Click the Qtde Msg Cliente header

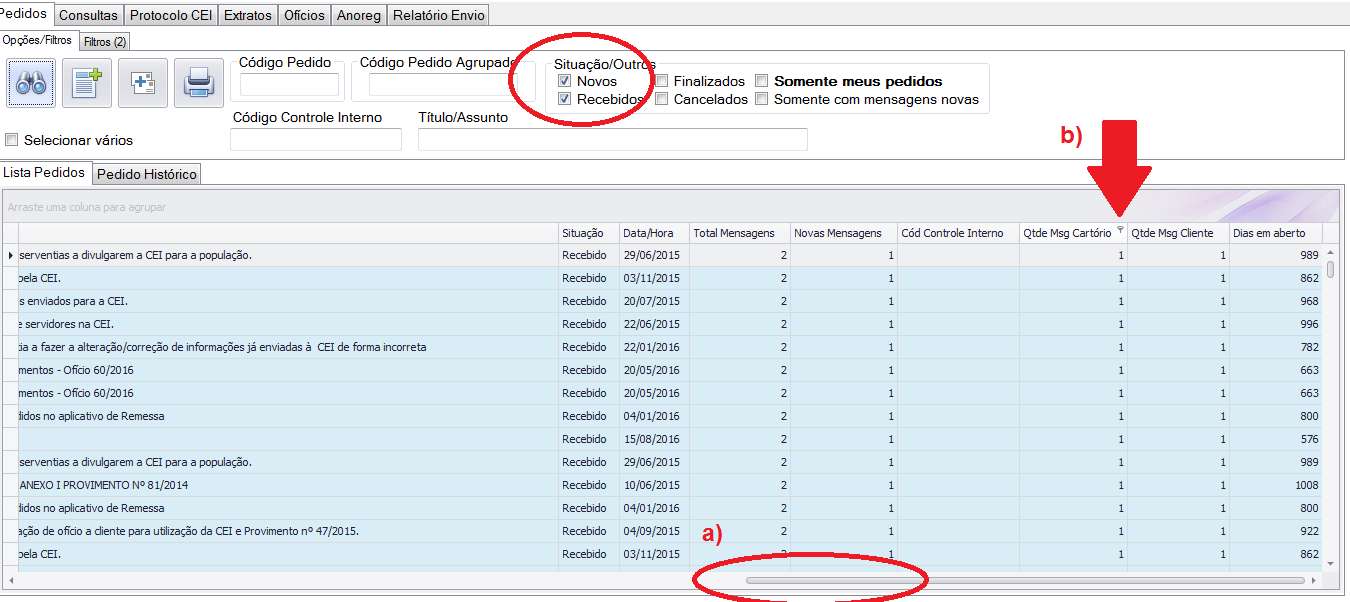[x=1179, y=233]
